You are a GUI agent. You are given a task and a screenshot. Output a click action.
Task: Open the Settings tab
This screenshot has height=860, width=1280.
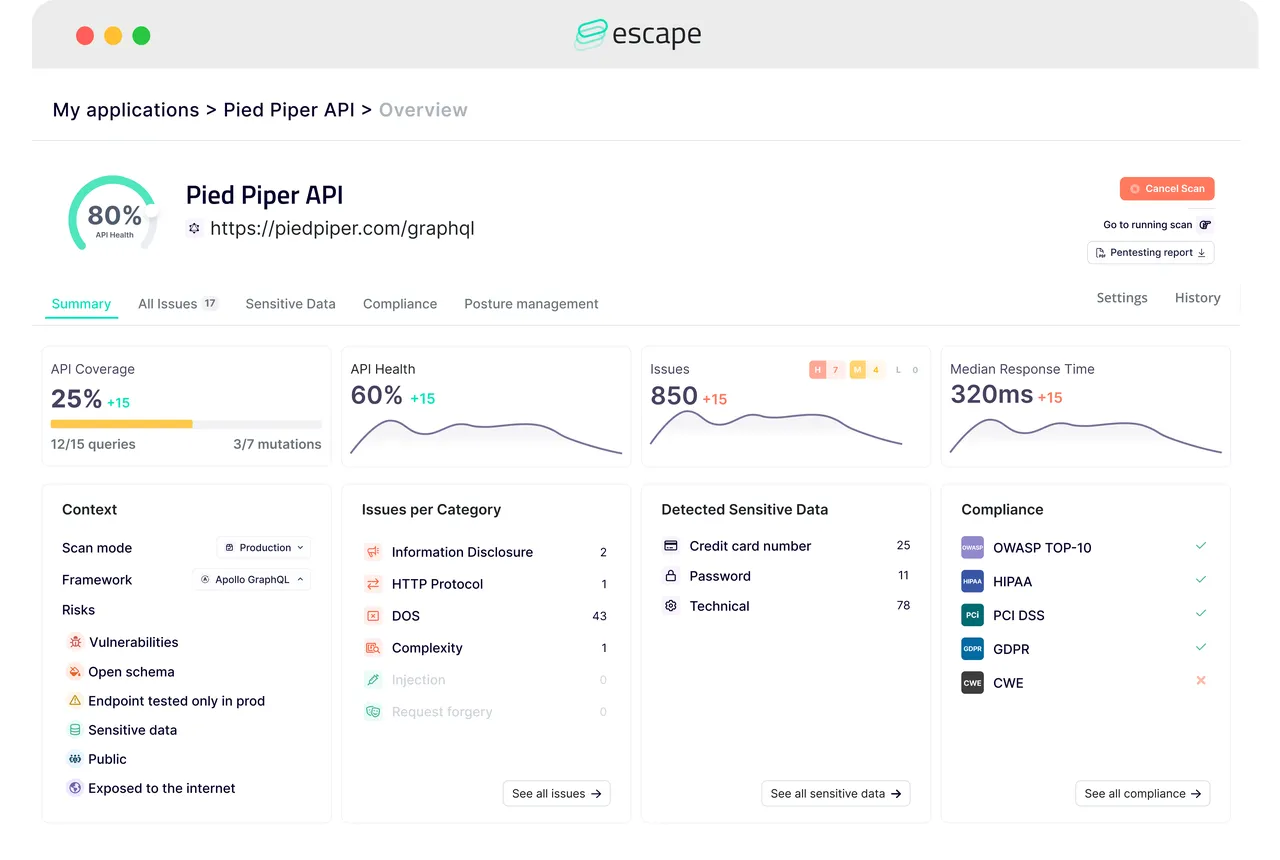(1122, 298)
